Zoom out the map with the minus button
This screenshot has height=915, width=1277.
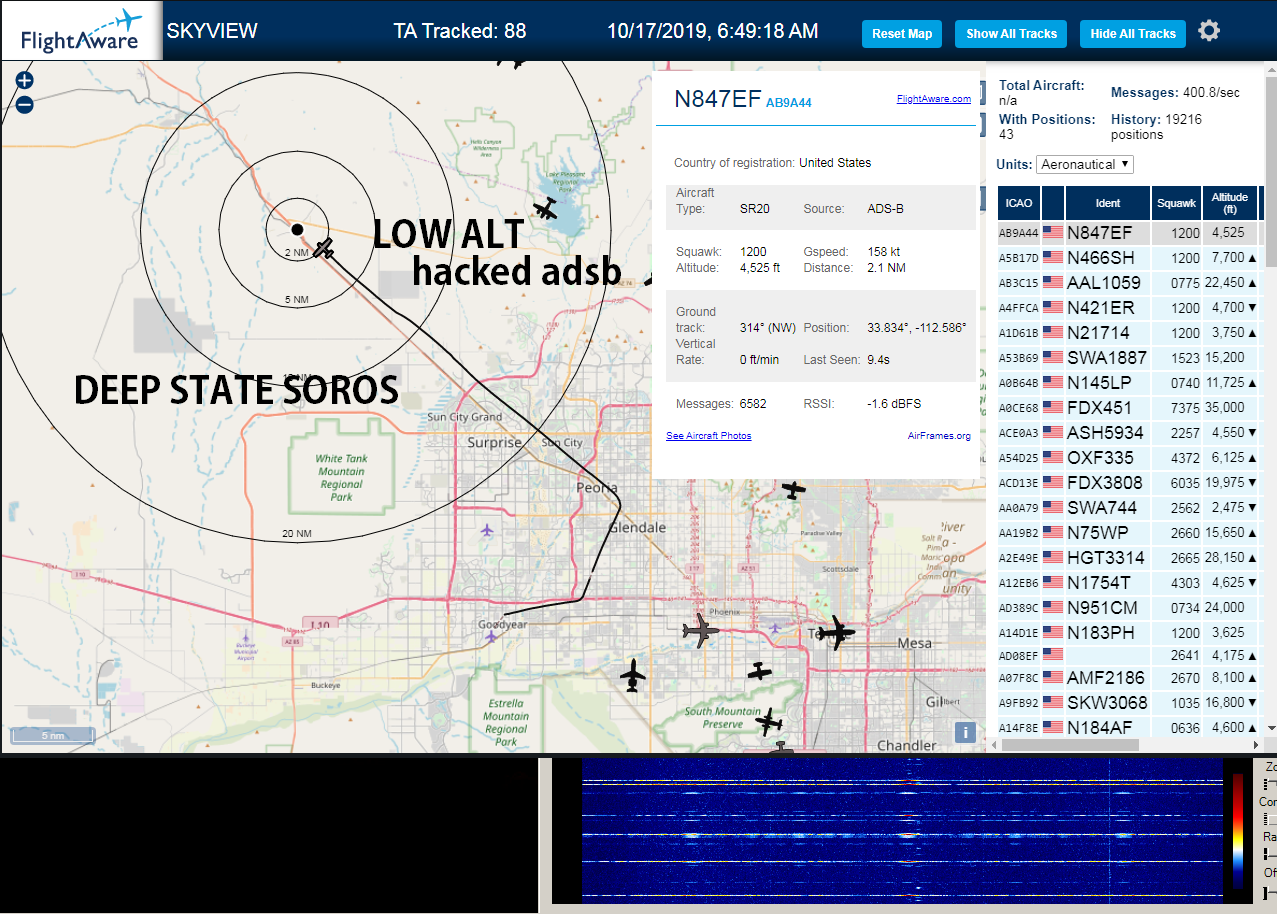[25, 104]
